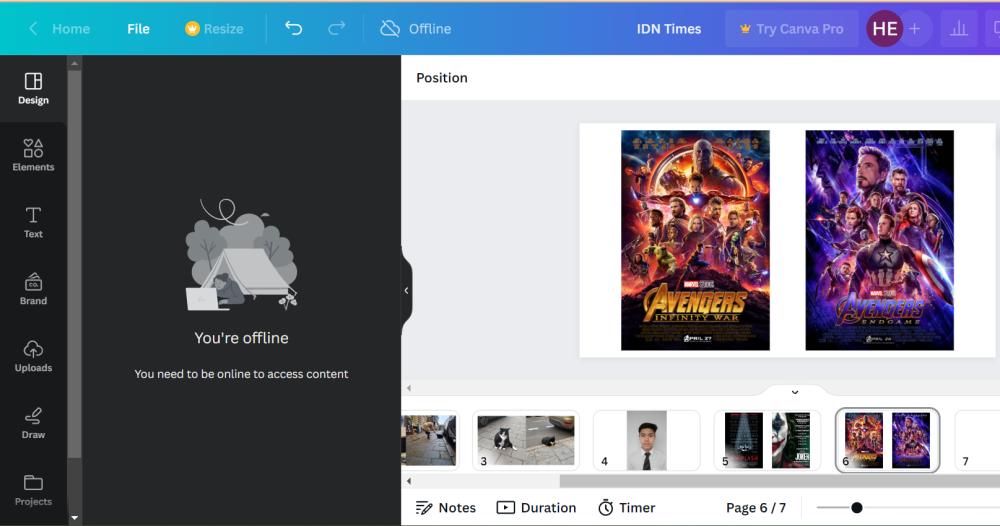Click the side panel scroll up arrow
The image size is (1000, 526).
[x=75, y=63]
